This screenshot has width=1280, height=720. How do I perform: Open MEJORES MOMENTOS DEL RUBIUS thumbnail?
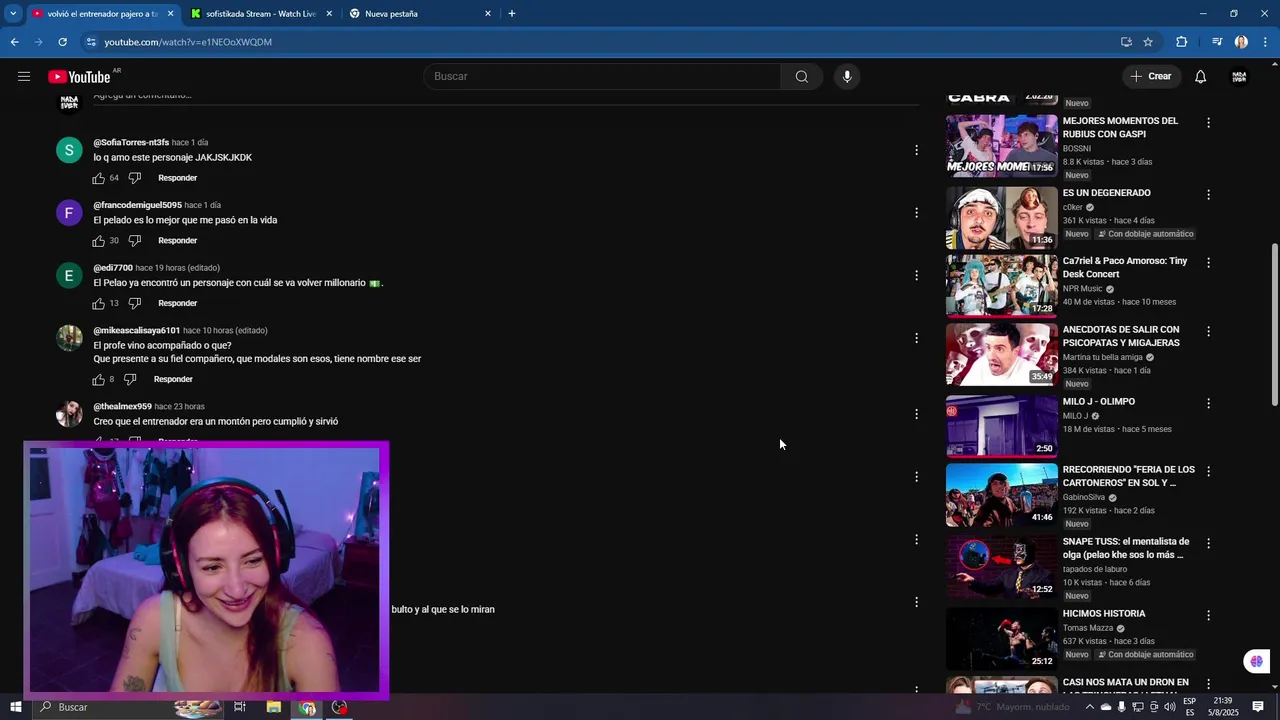(x=1002, y=146)
